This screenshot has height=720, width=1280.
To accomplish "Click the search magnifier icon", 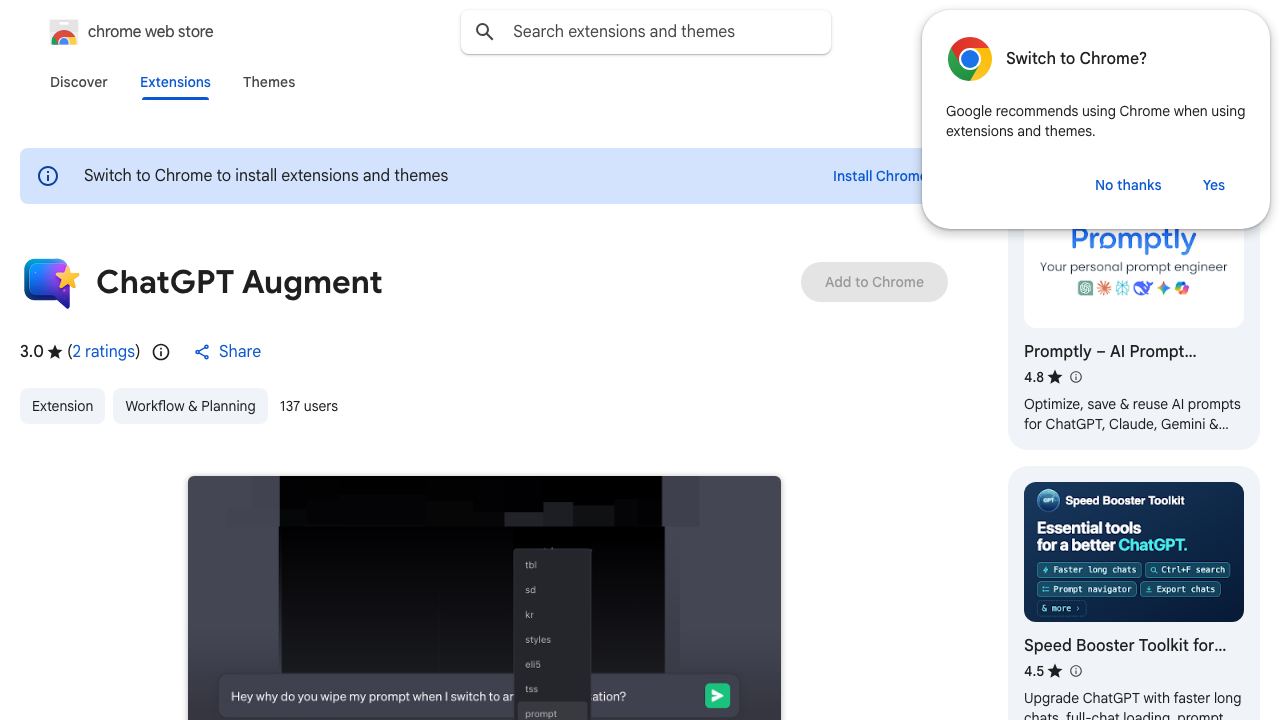I will tap(485, 32).
